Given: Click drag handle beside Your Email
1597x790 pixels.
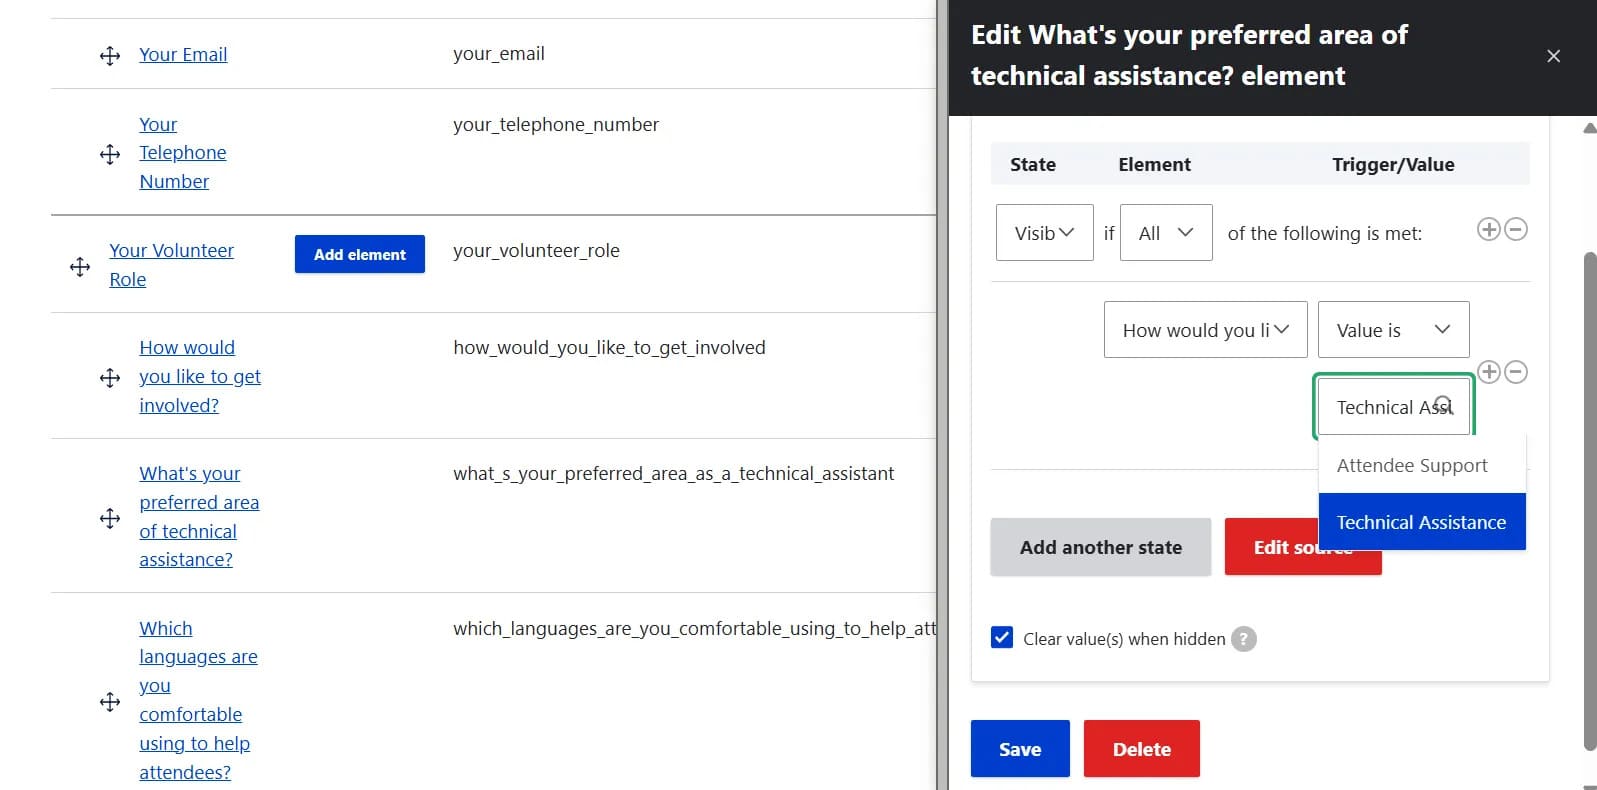Looking at the screenshot, I should coord(110,56).
